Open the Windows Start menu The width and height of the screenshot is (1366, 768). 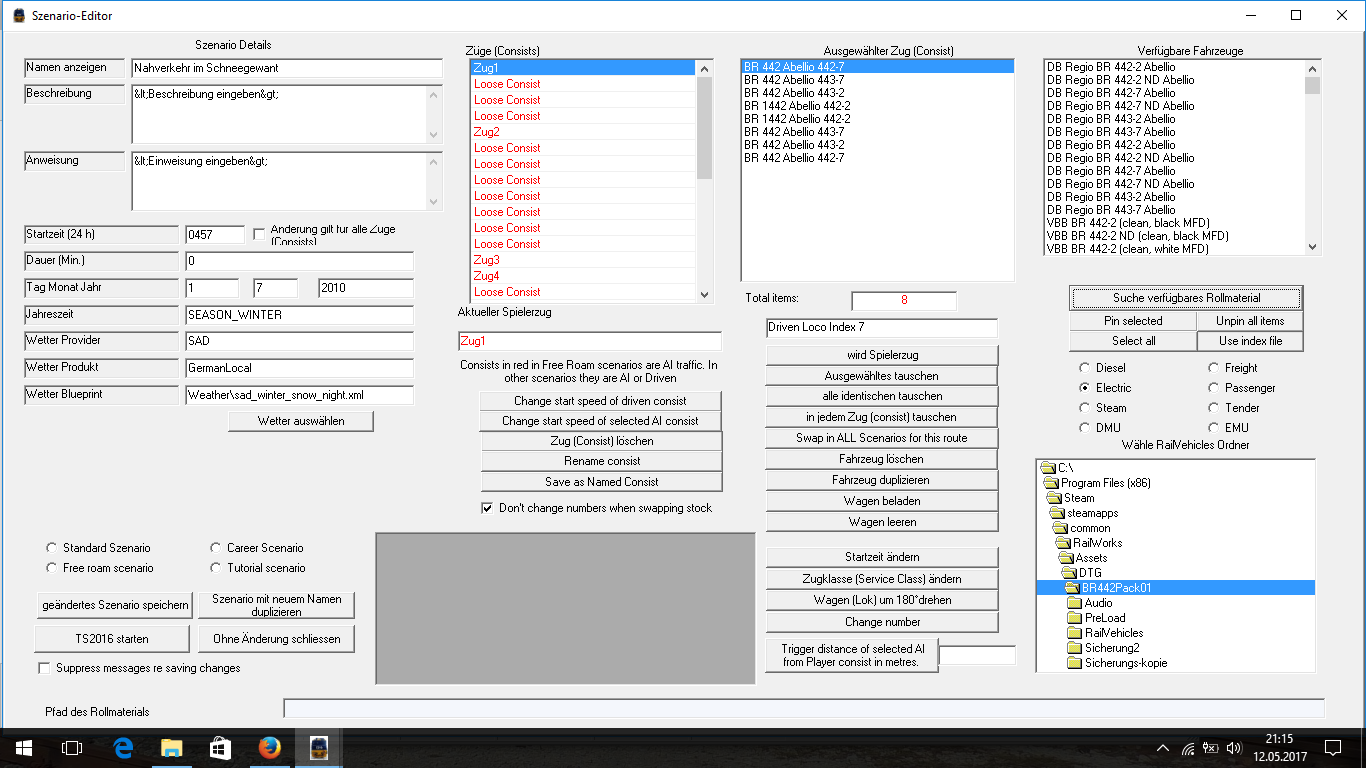click(23, 747)
